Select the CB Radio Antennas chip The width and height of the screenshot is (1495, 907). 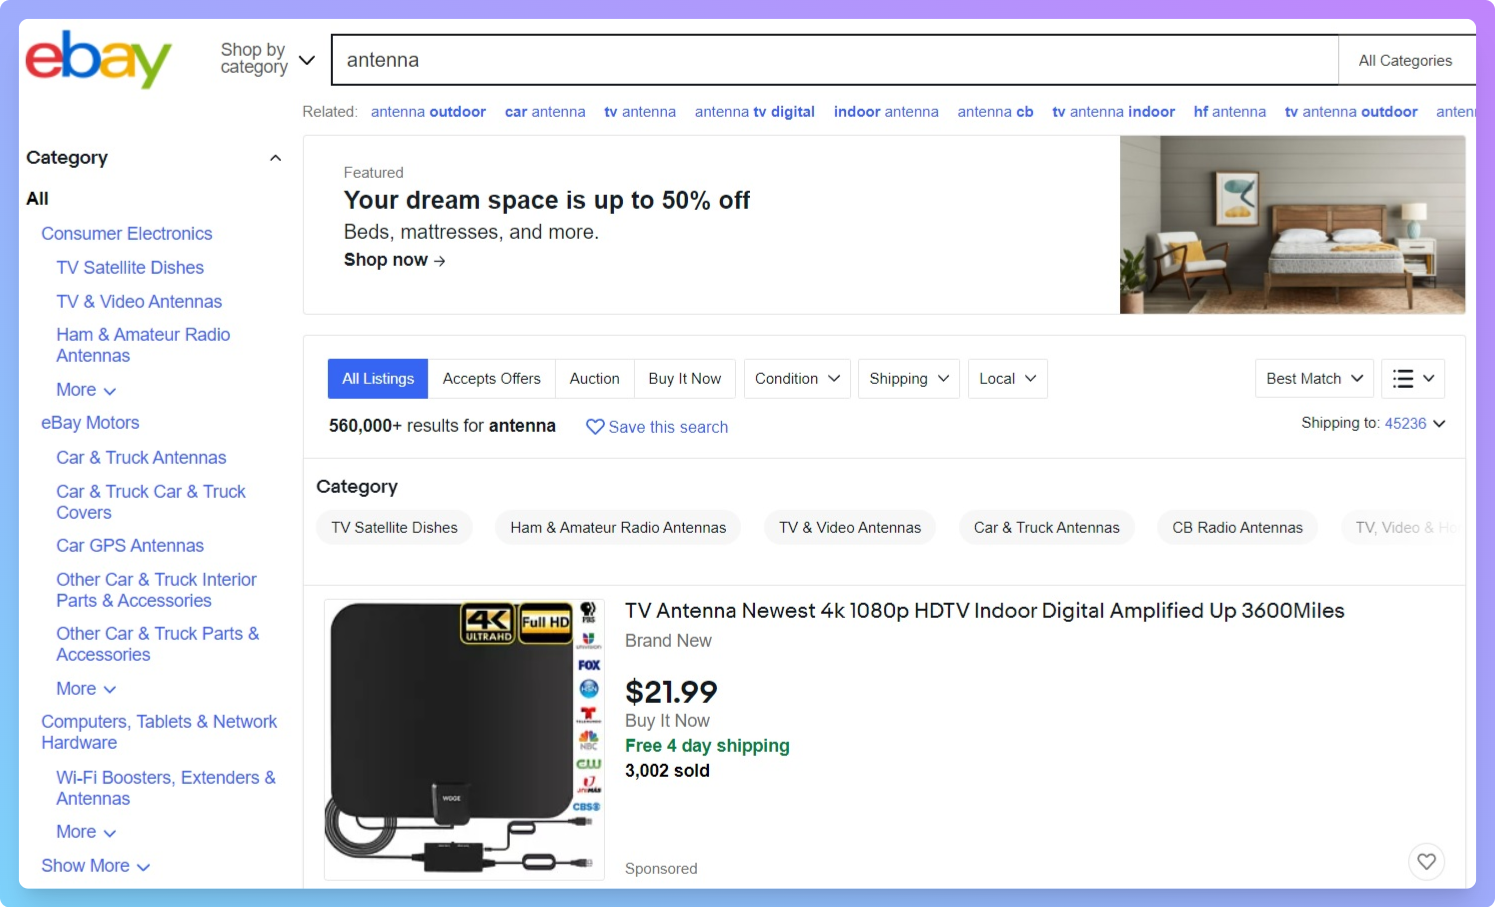click(x=1237, y=528)
